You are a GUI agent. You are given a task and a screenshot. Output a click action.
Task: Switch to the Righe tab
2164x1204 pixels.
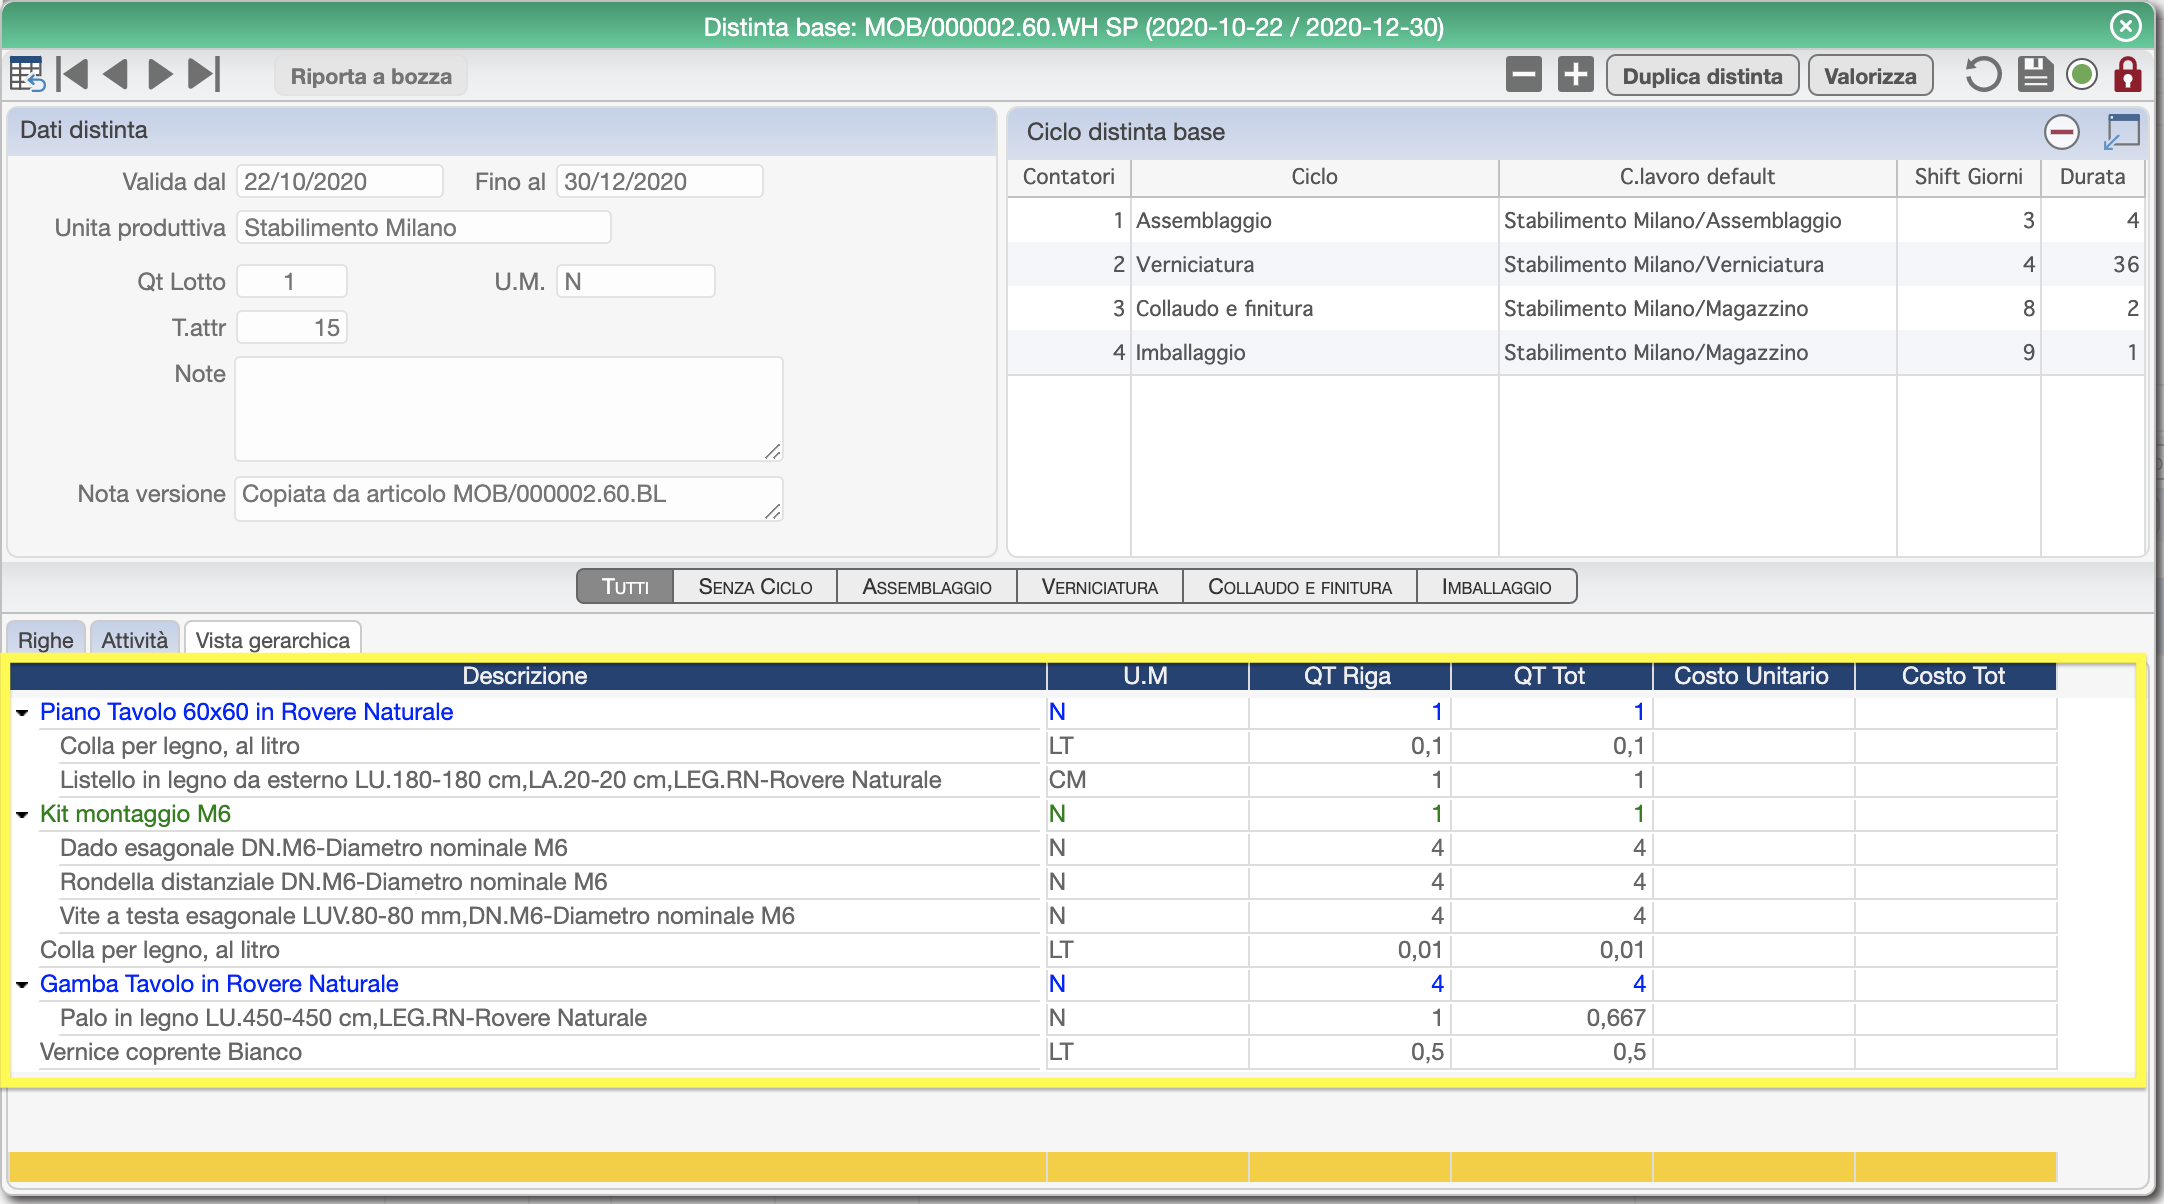pyautogui.click(x=46, y=640)
